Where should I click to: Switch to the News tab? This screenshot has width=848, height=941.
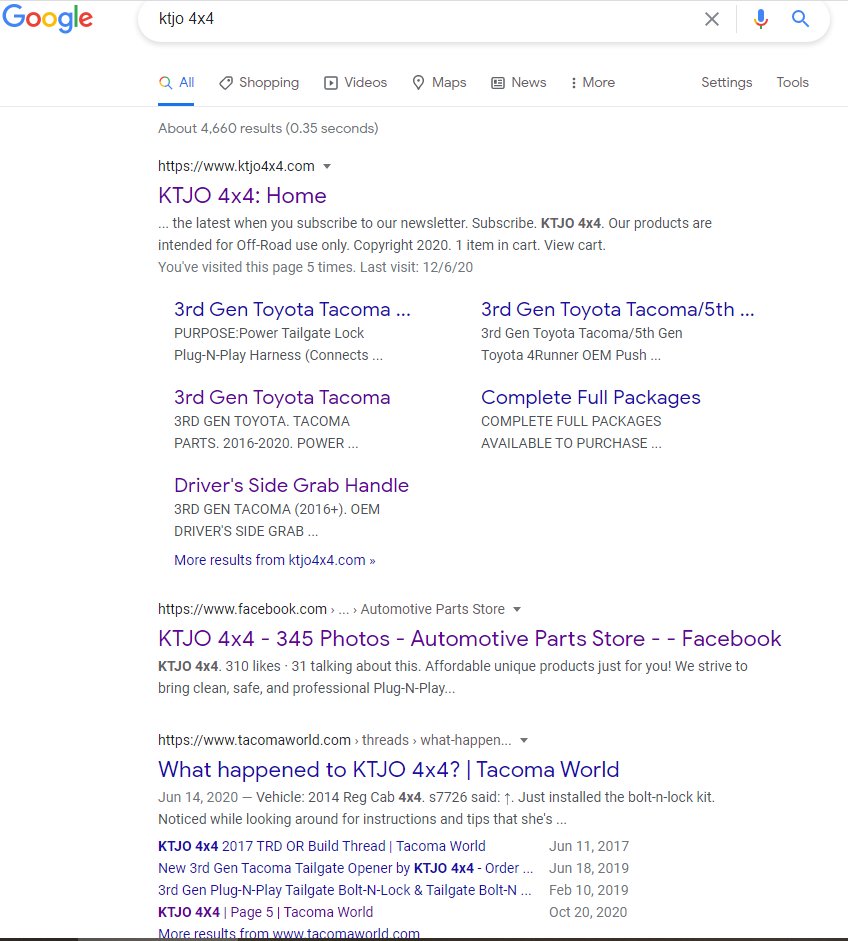pyautogui.click(x=519, y=83)
